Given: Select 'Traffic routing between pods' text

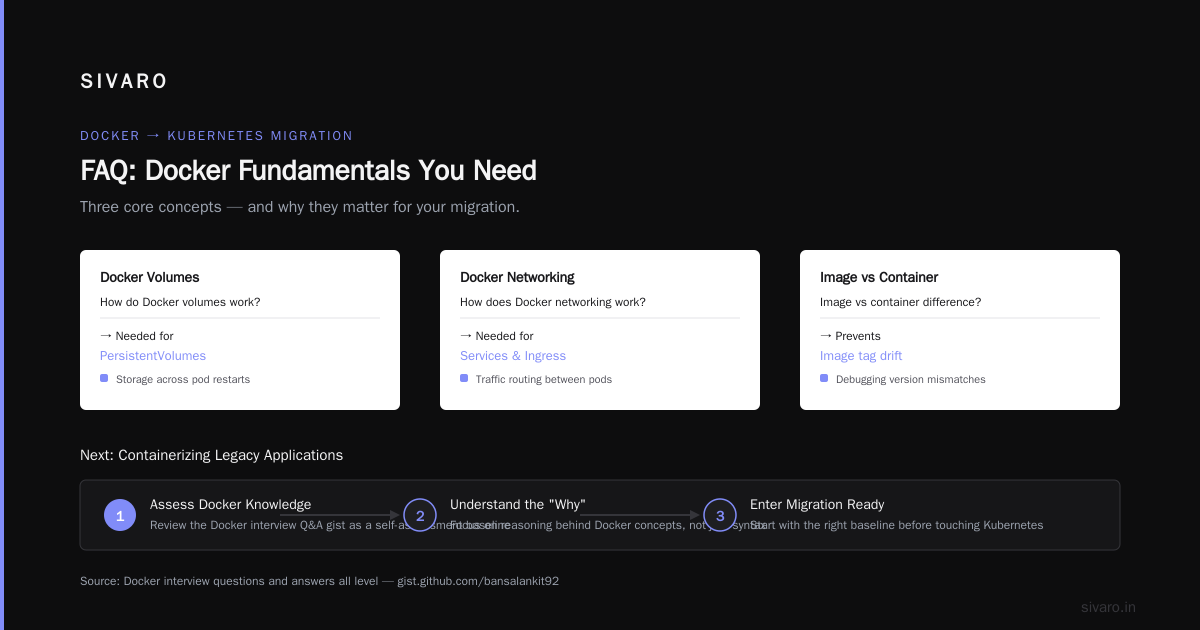Looking at the screenshot, I should coord(544,380).
